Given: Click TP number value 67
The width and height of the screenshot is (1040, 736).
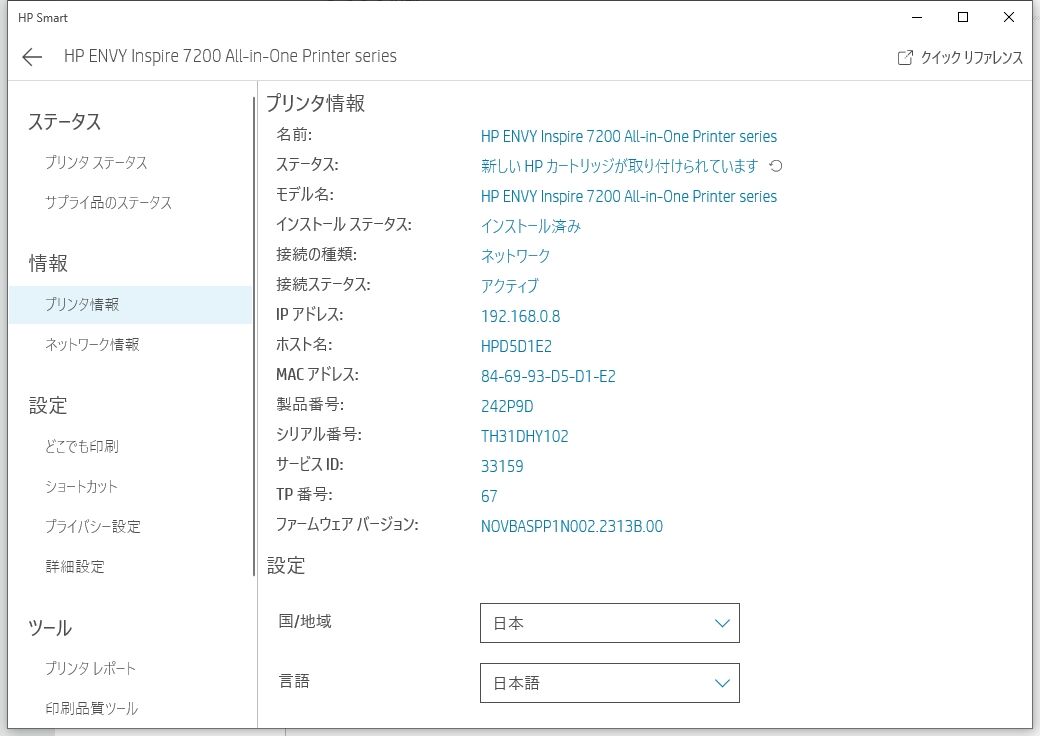Looking at the screenshot, I should pos(489,497).
